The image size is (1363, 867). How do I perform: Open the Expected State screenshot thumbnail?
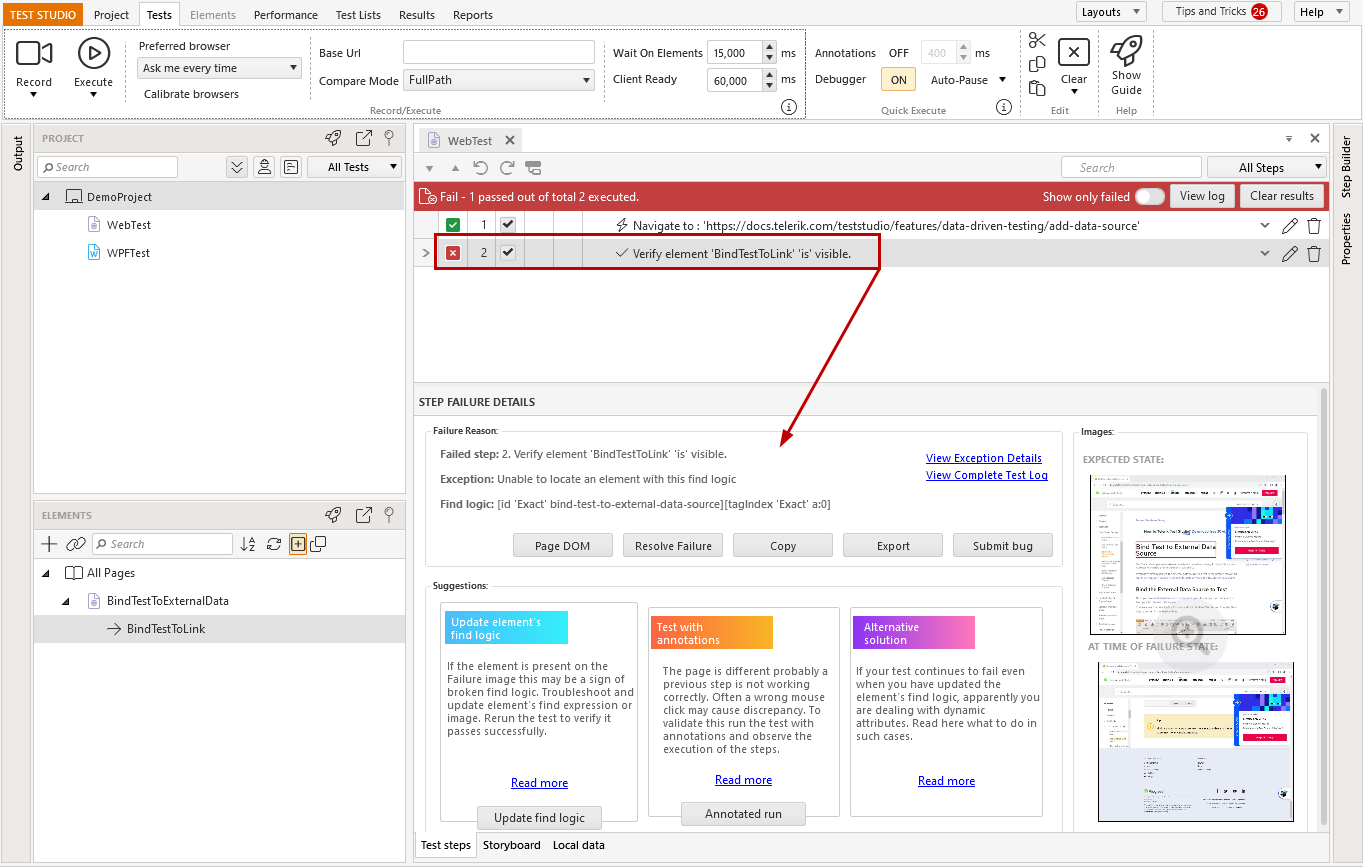click(1187, 554)
